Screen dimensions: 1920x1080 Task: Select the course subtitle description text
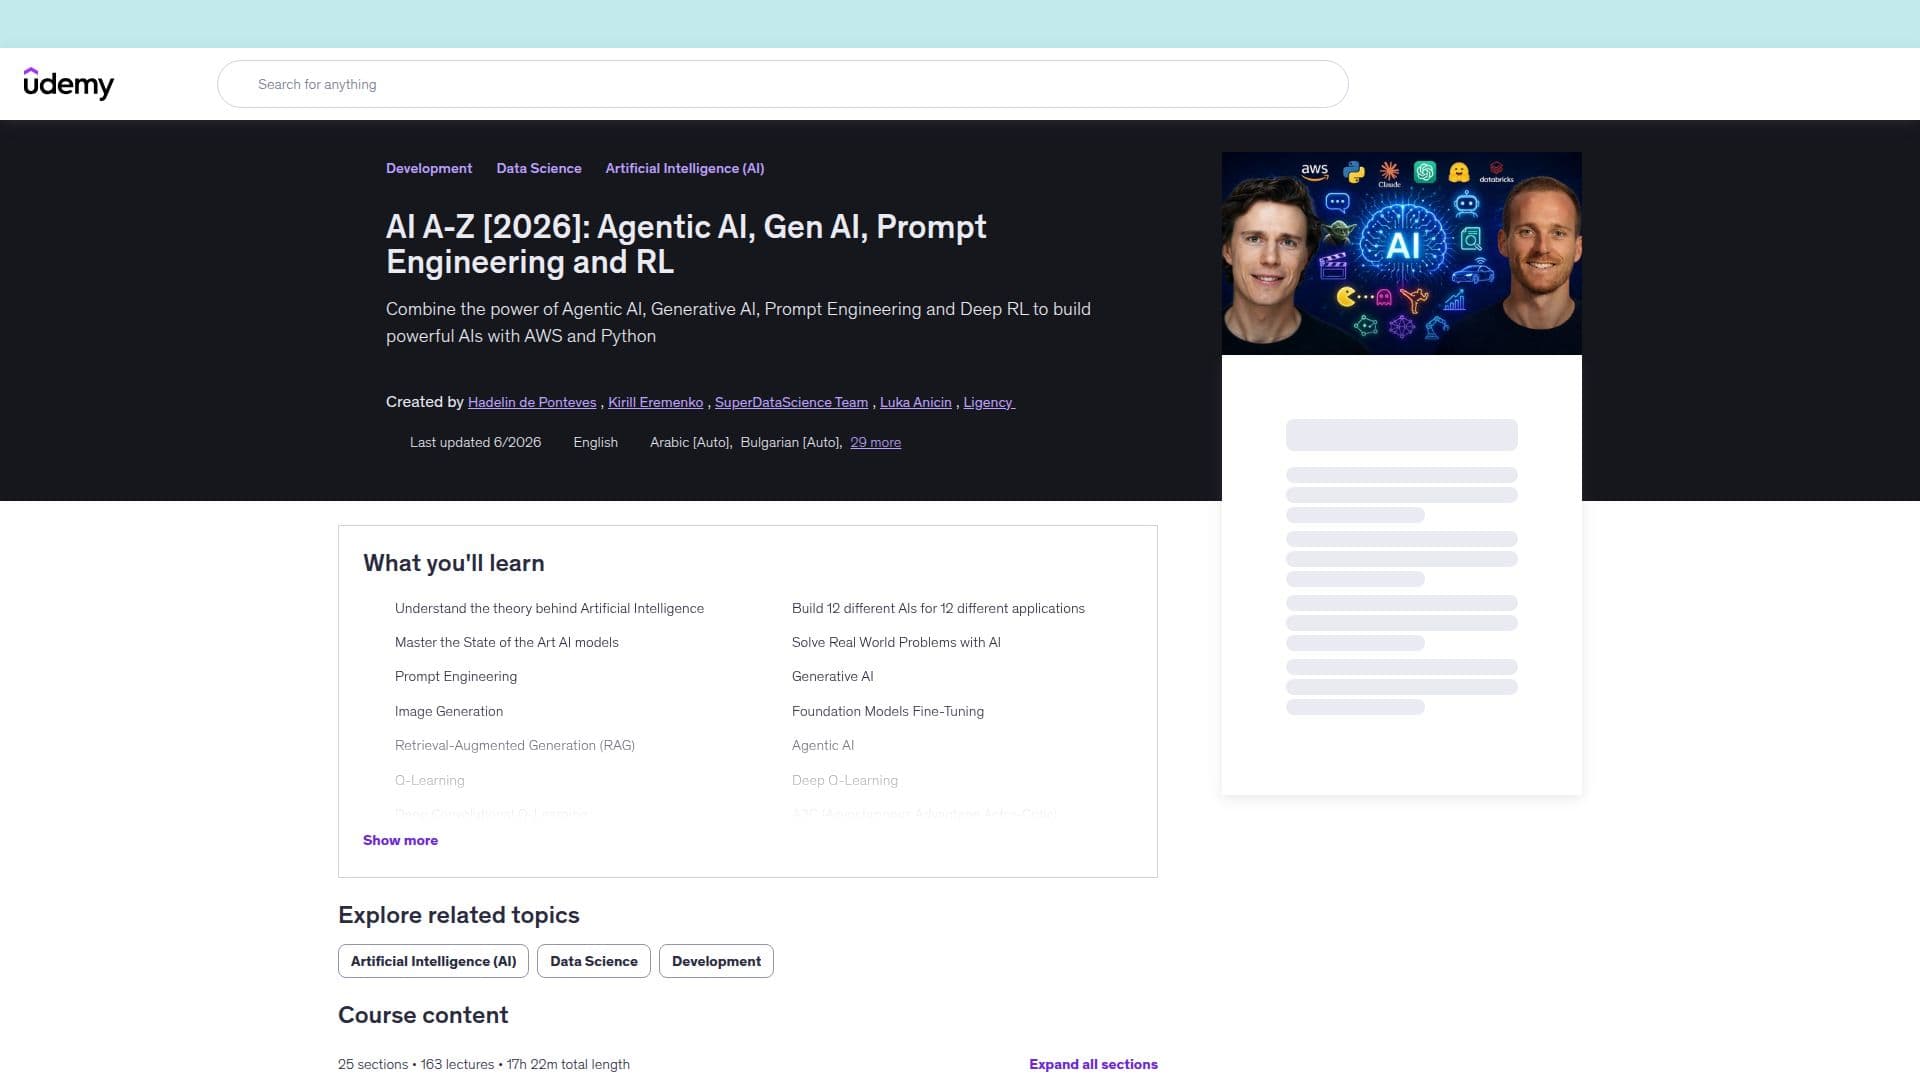point(738,322)
